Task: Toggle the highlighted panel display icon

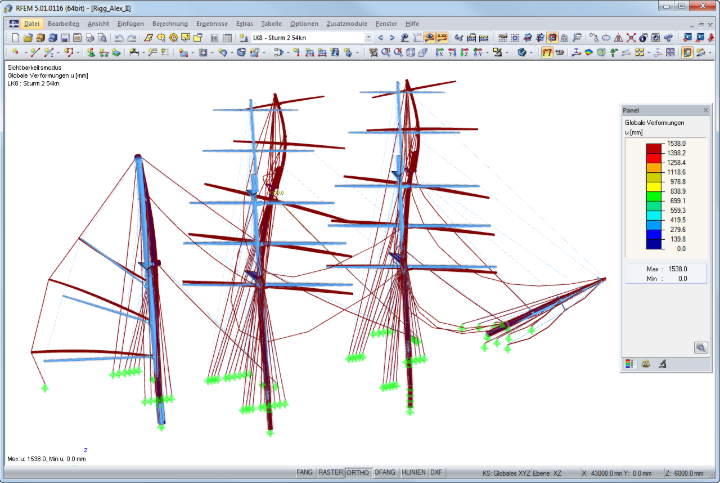Action: [687, 53]
